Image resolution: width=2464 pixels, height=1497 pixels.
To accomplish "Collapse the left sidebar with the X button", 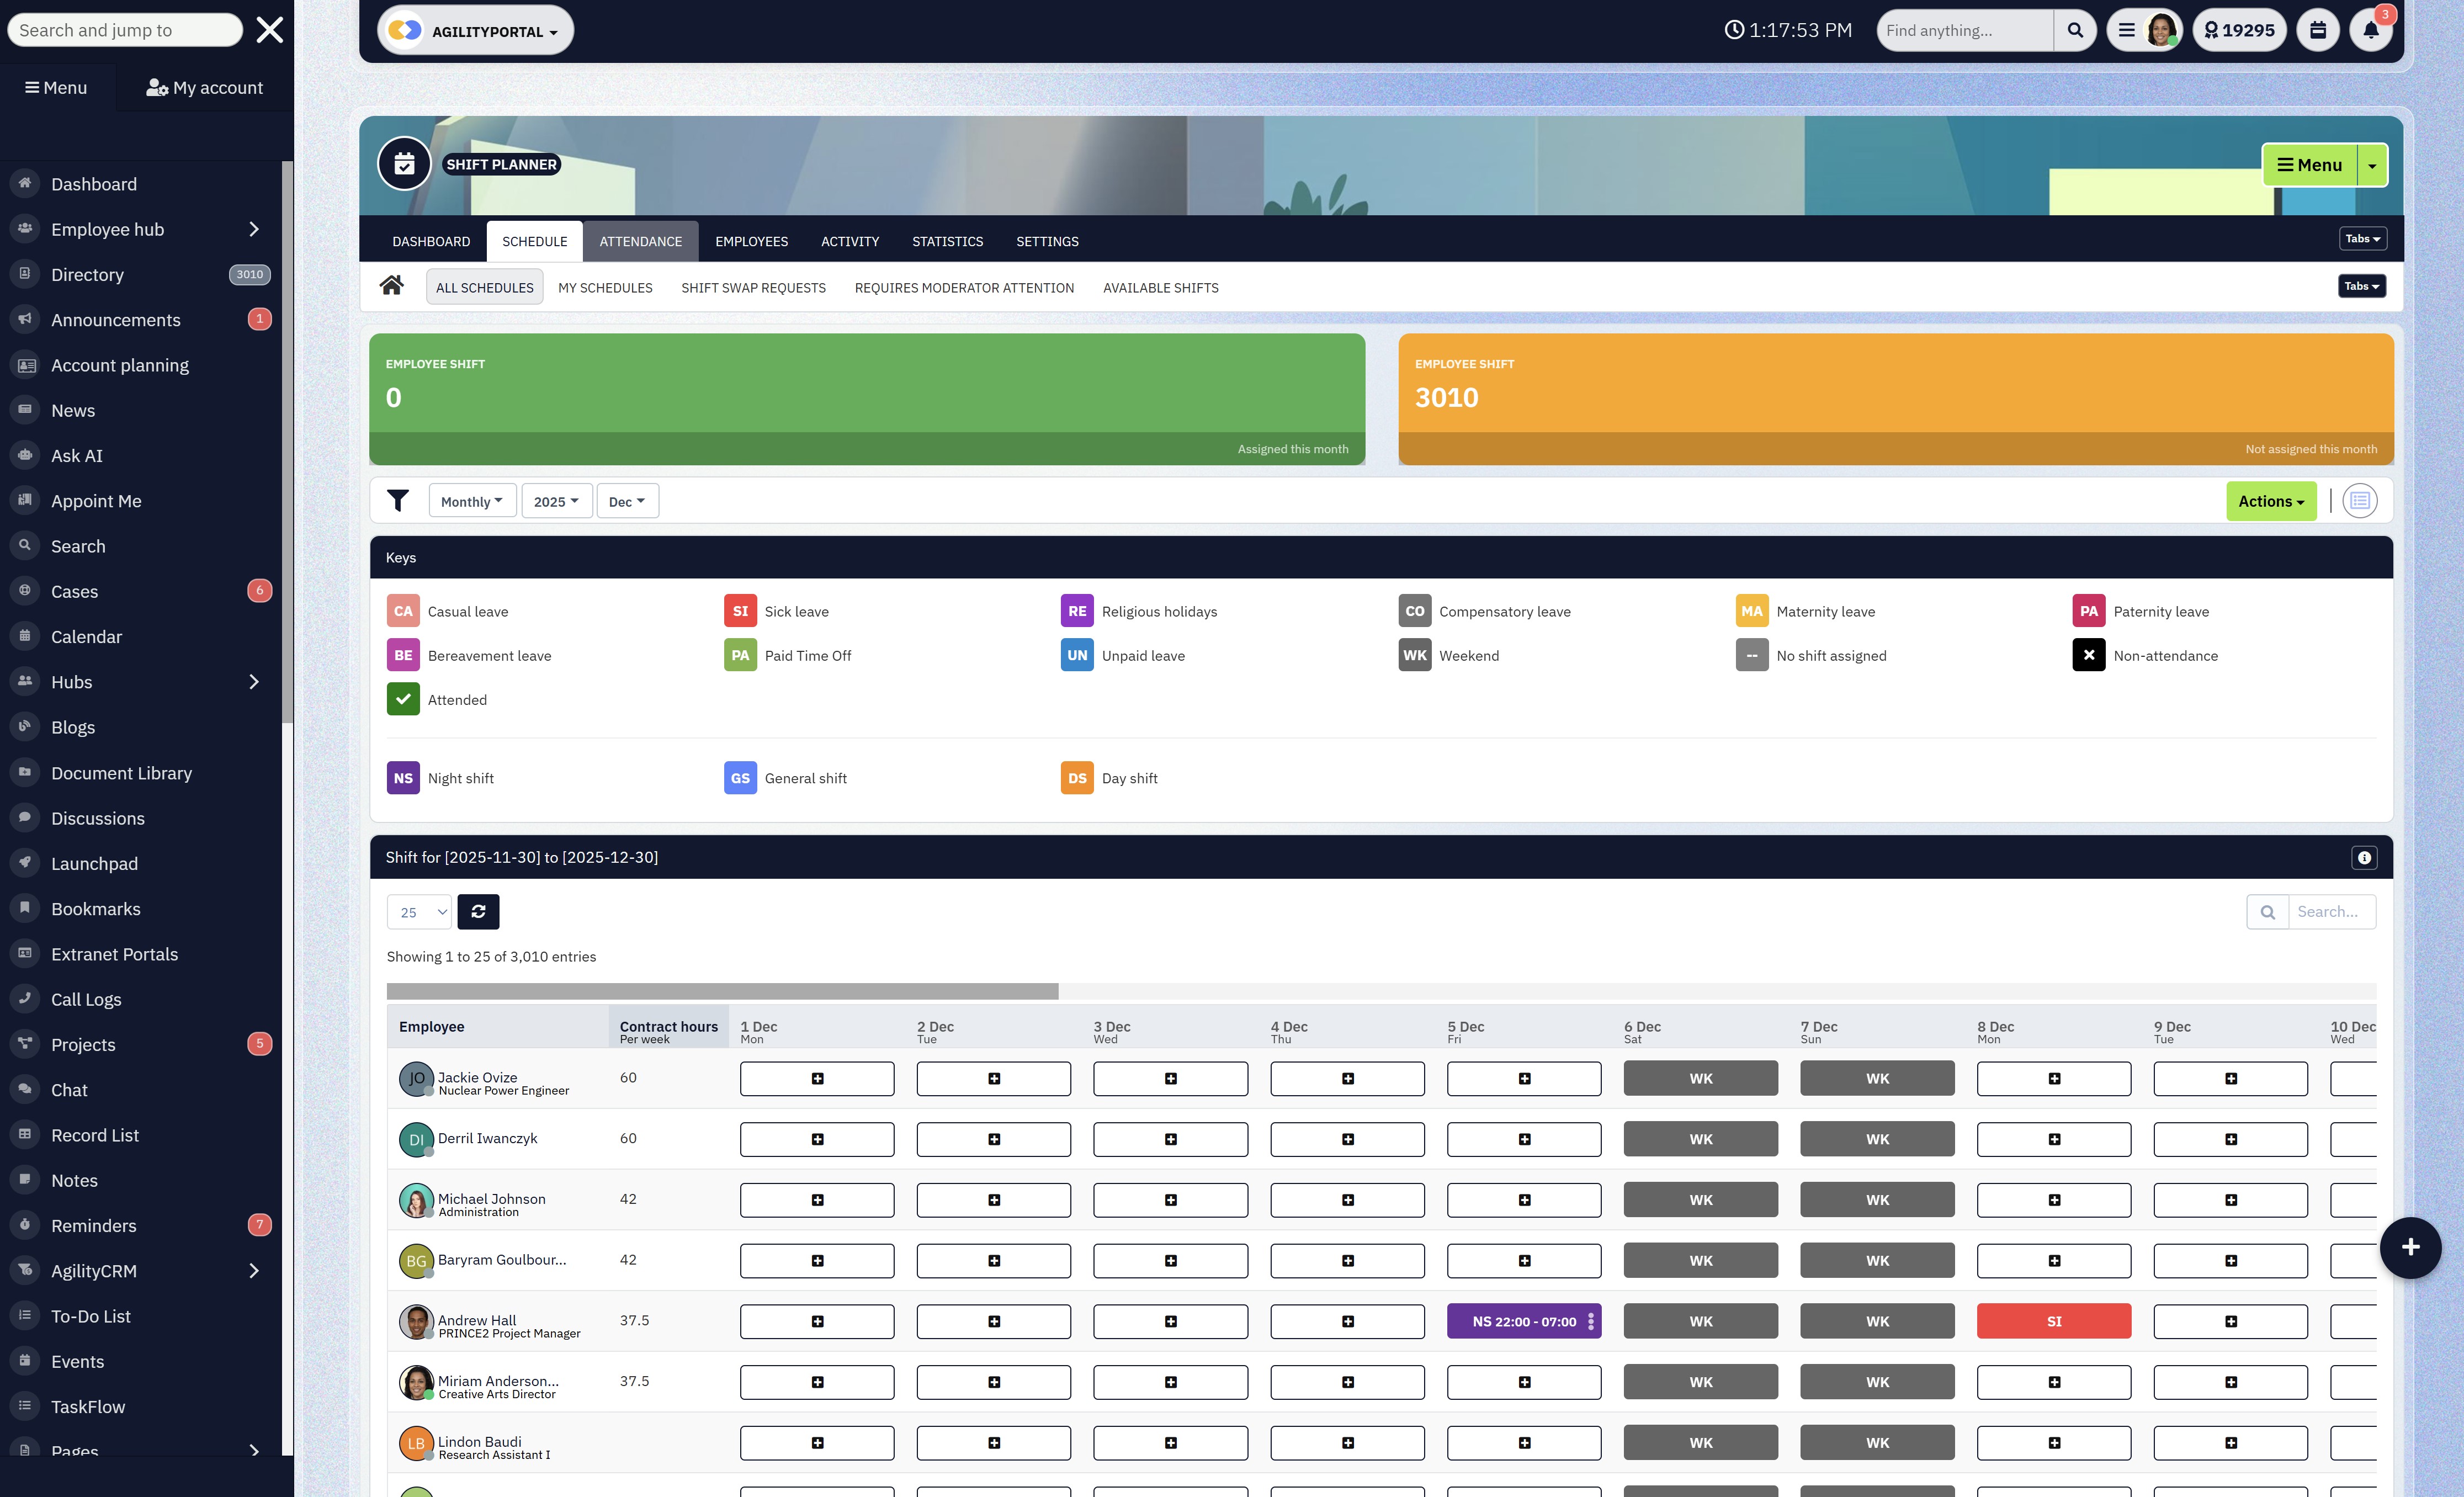I will click(269, 30).
